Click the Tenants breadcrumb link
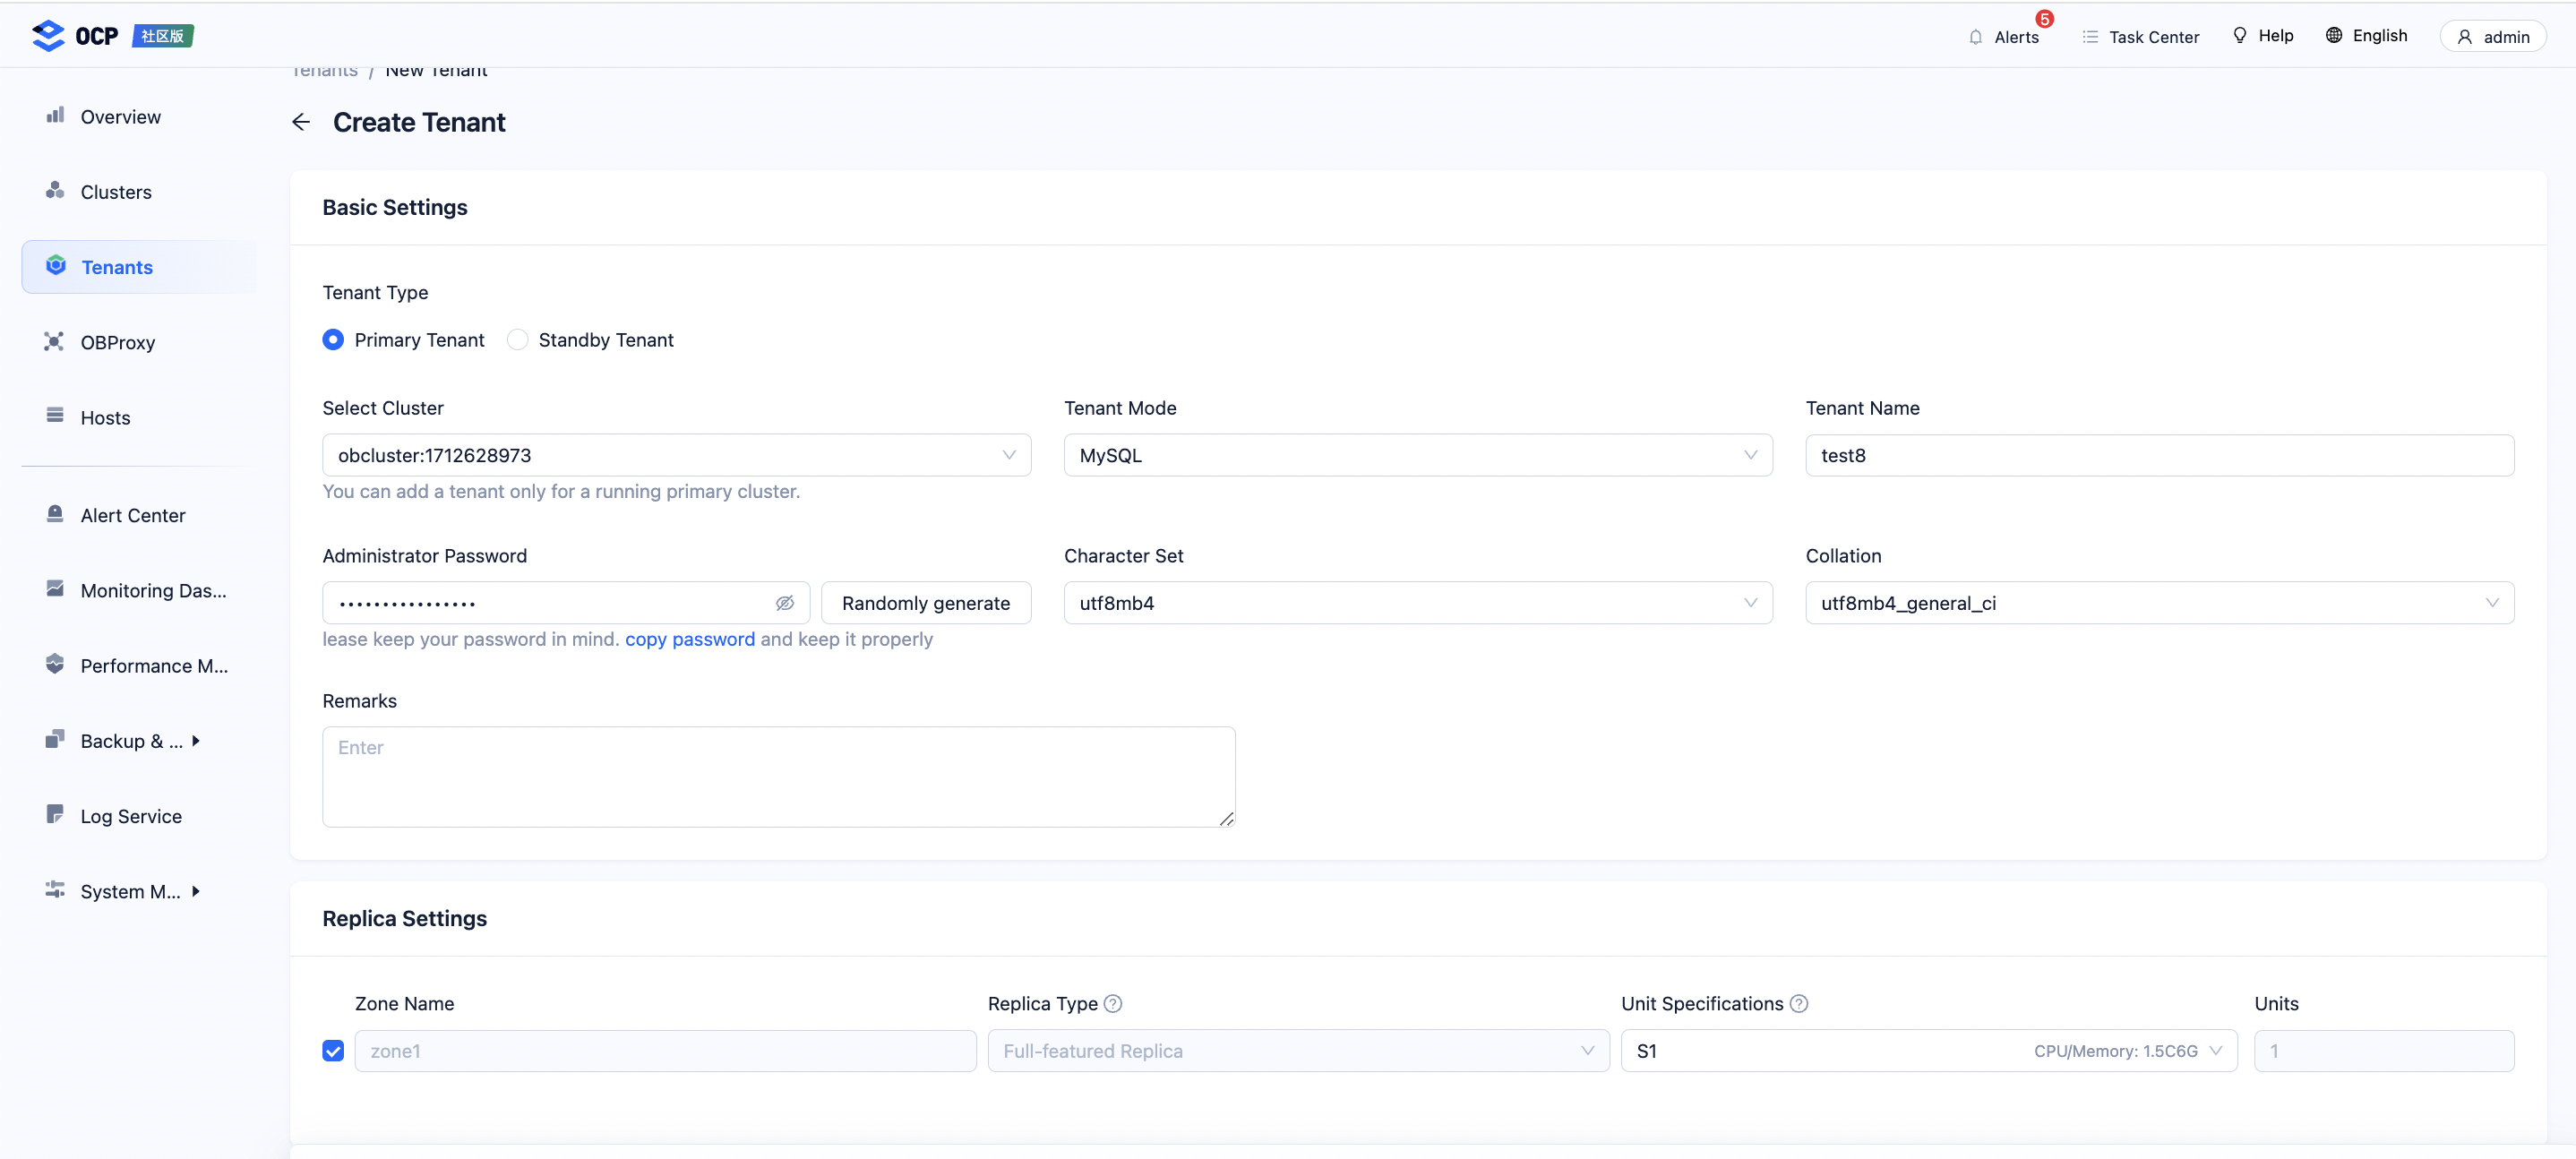 click(325, 71)
